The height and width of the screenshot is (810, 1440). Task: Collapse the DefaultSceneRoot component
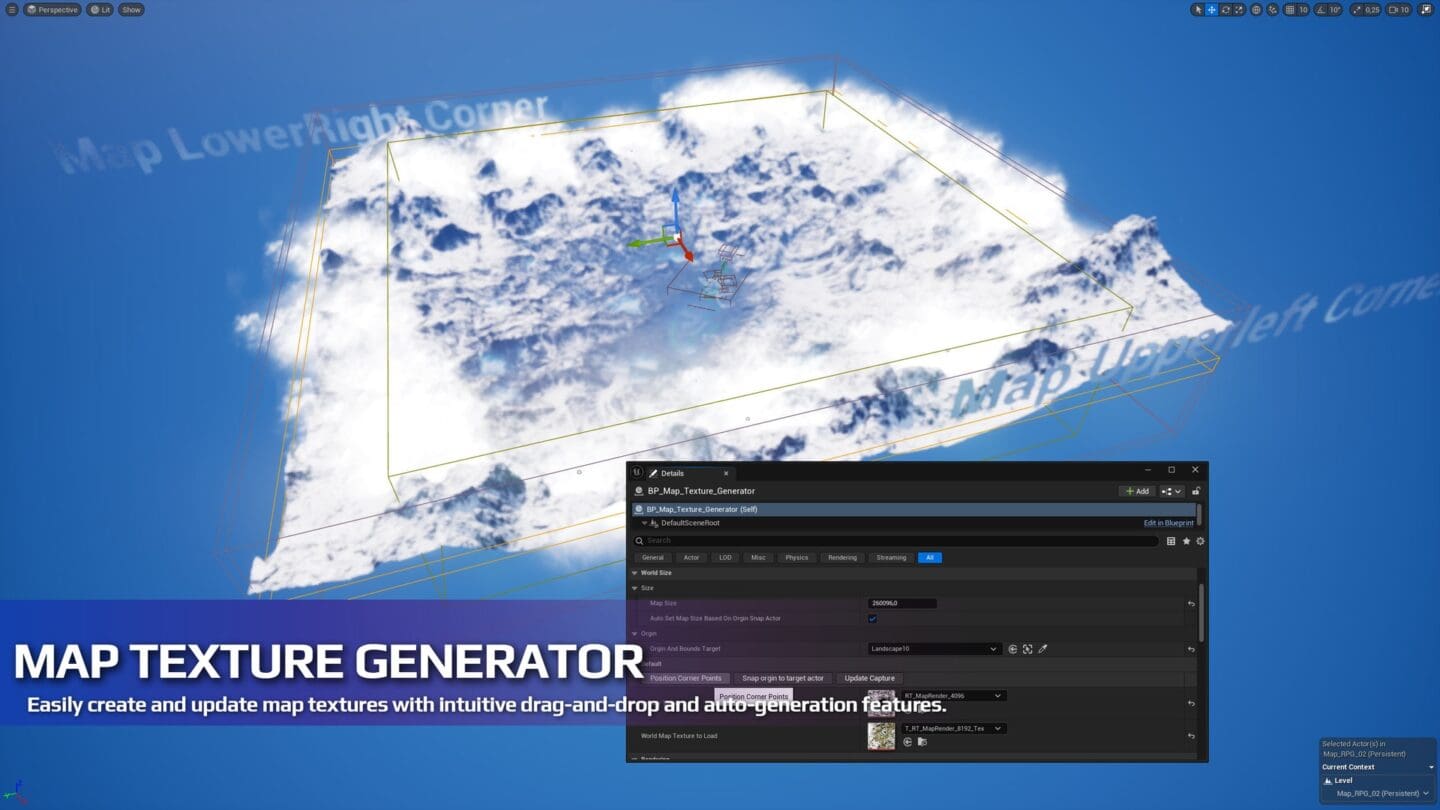point(644,523)
